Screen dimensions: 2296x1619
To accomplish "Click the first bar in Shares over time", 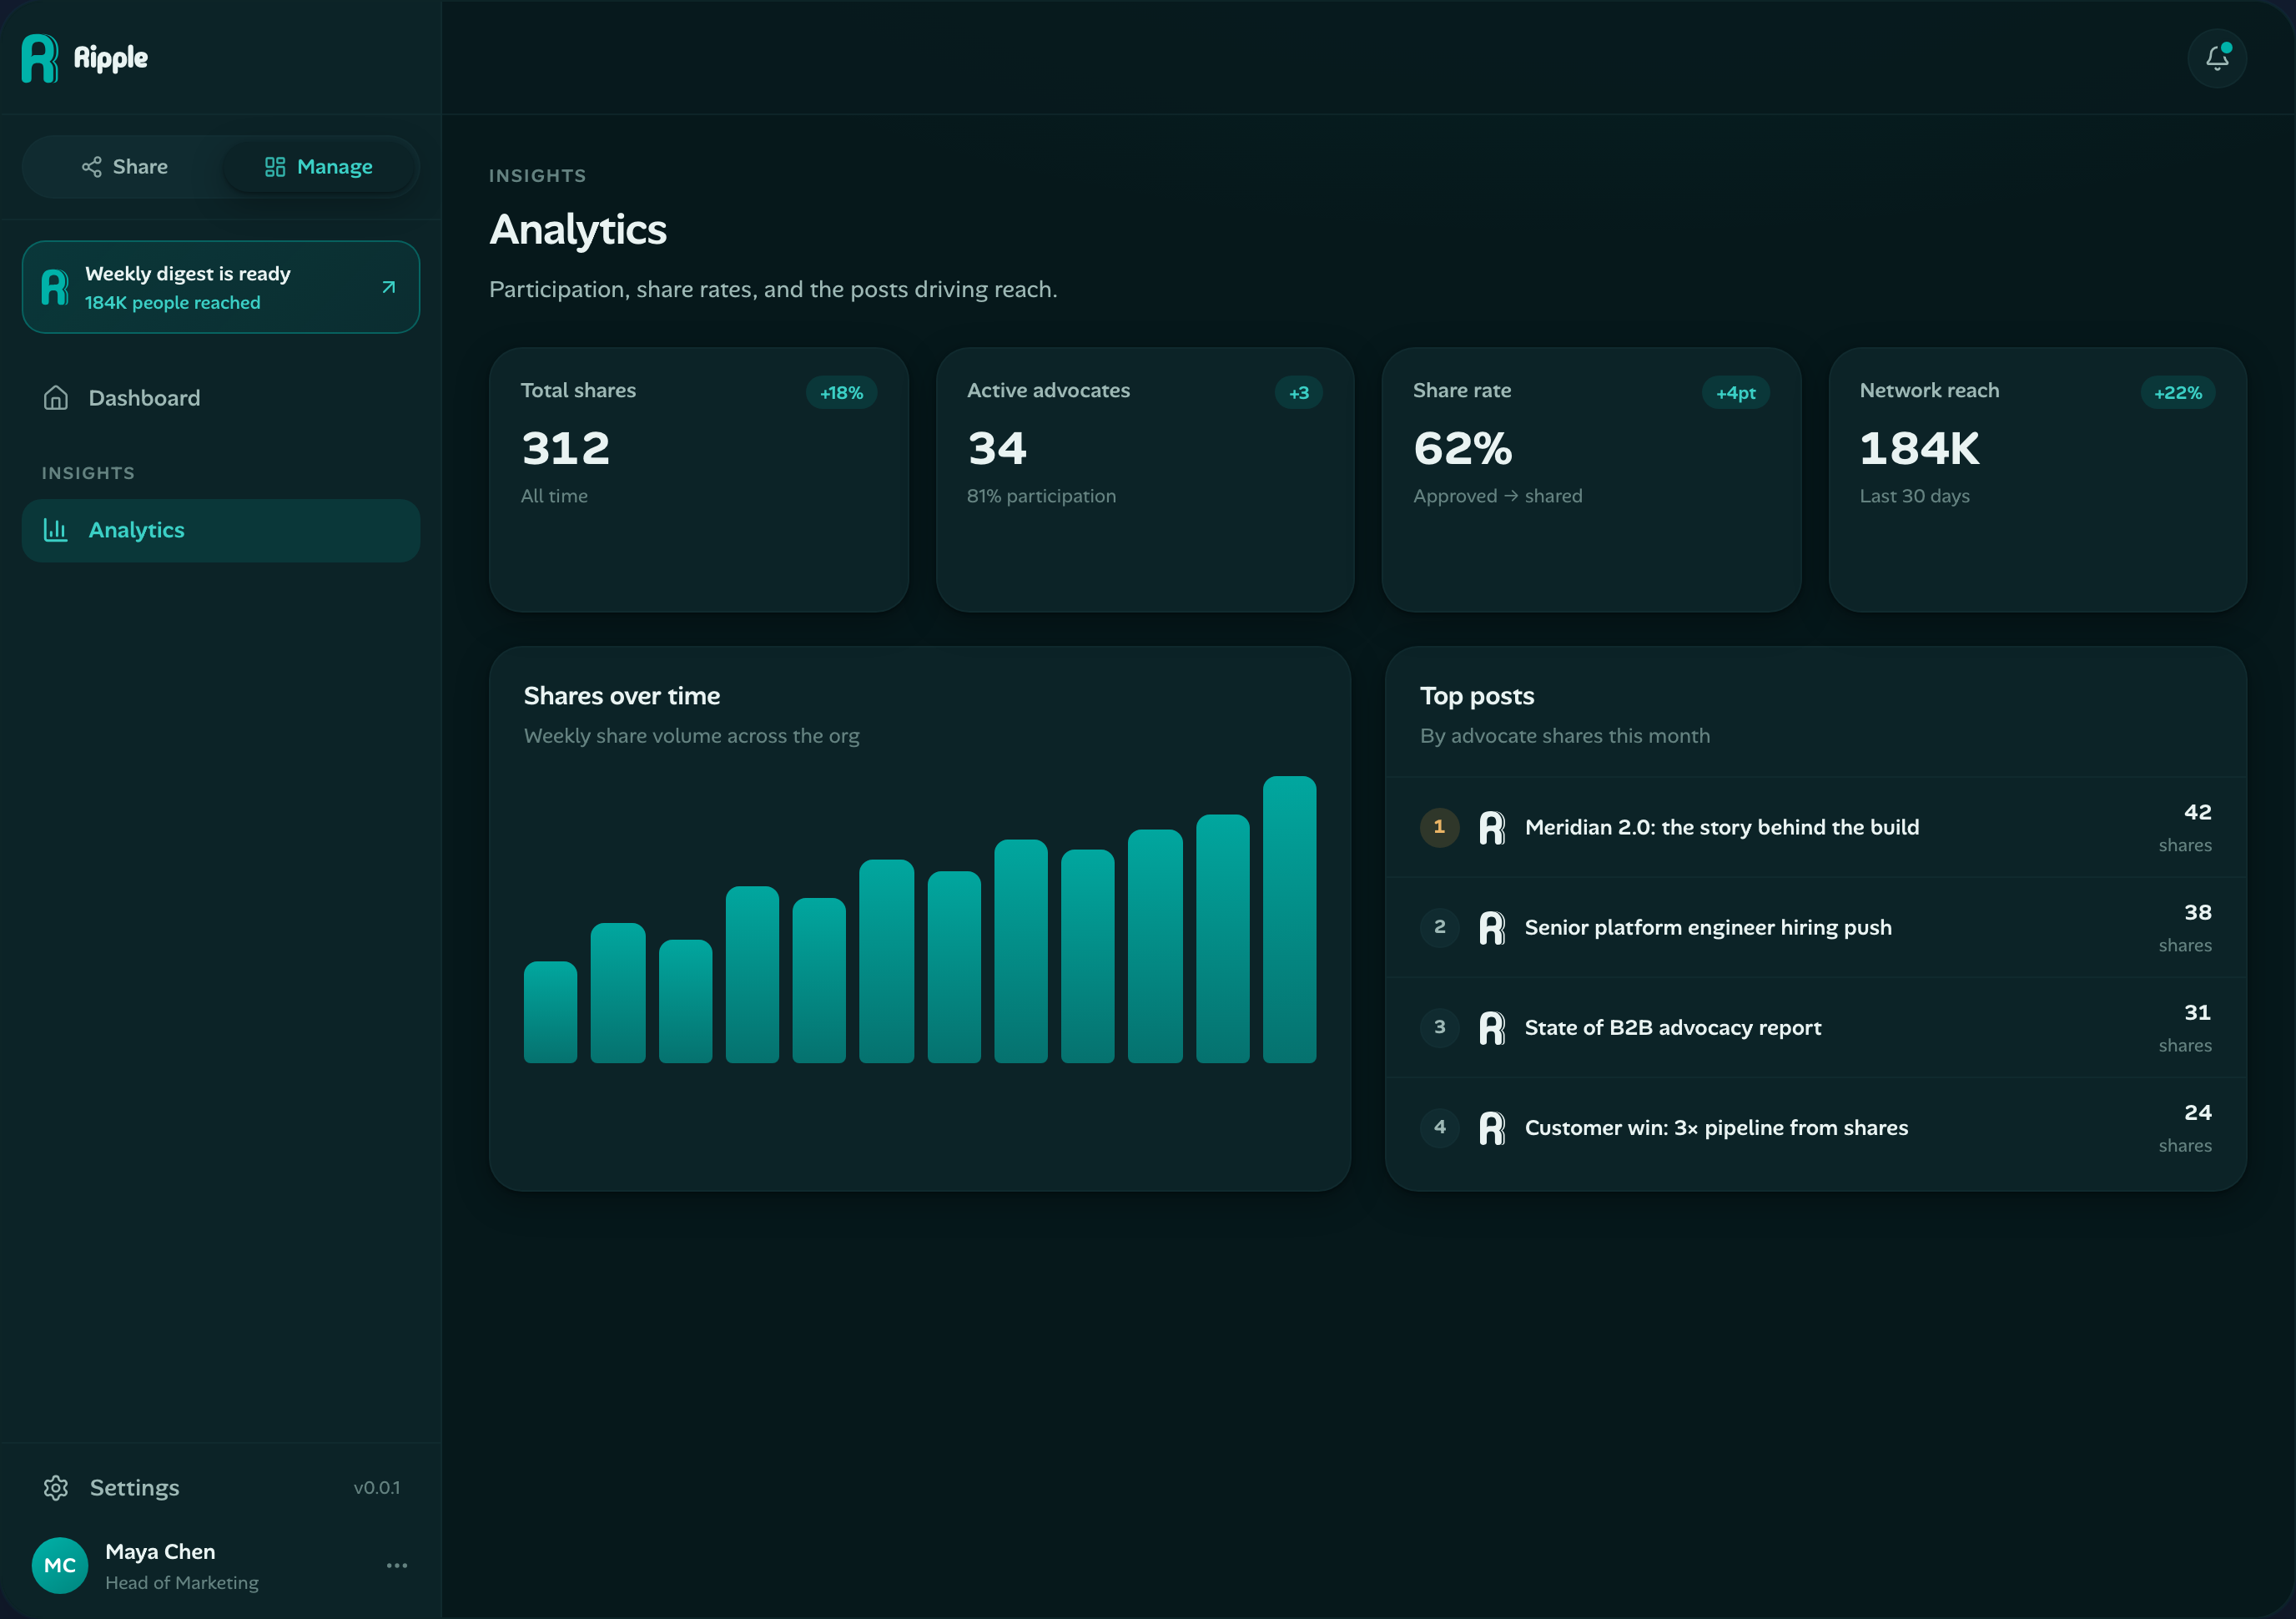I will tap(550, 1012).
